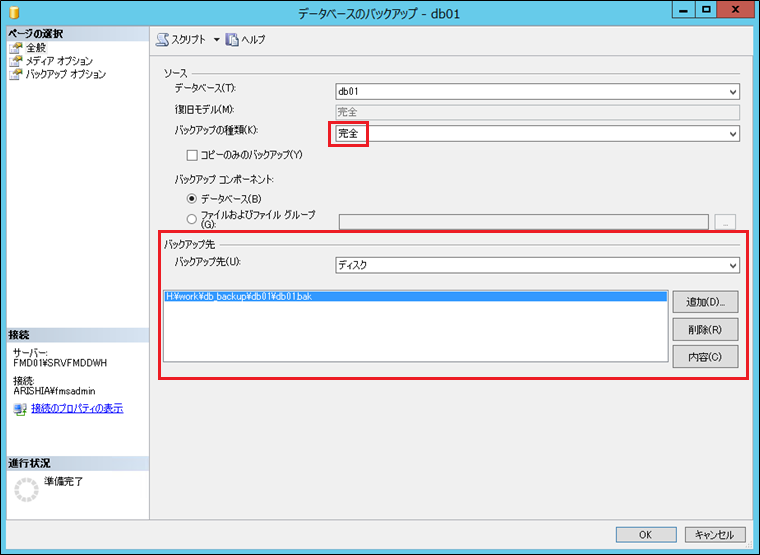The width and height of the screenshot is (760, 555).
Task: Click the ヘルプ help icon
Action: (x=232, y=40)
